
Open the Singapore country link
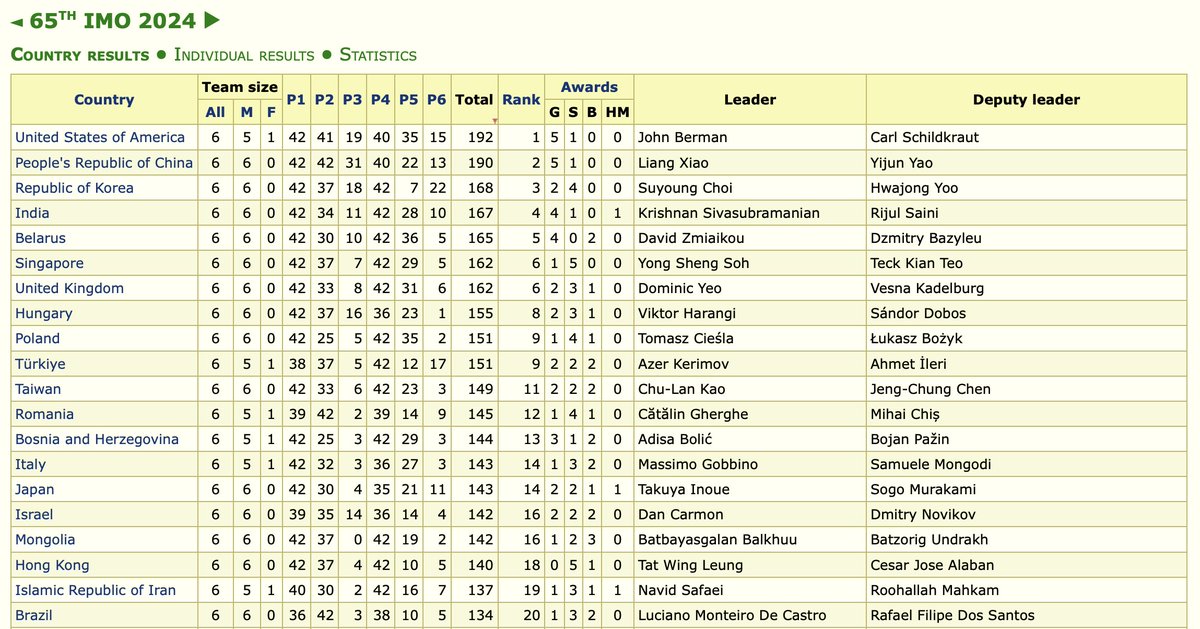pos(49,263)
